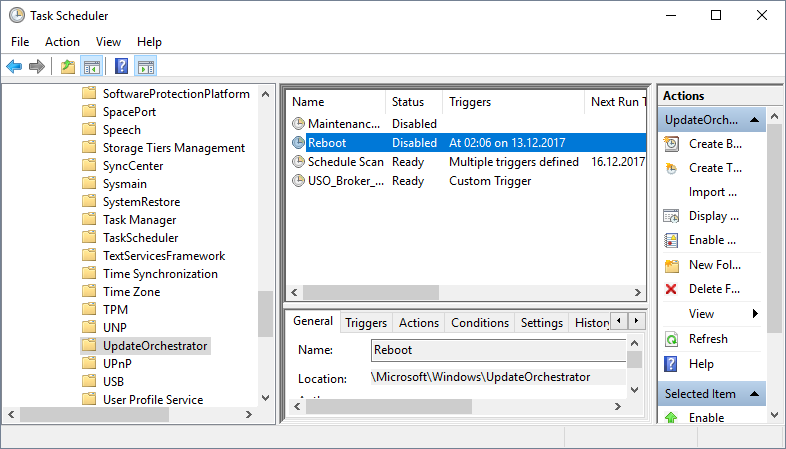Switch to the Triggers tab
The image size is (786, 449).
pyautogui.click(x=366, y=323)
